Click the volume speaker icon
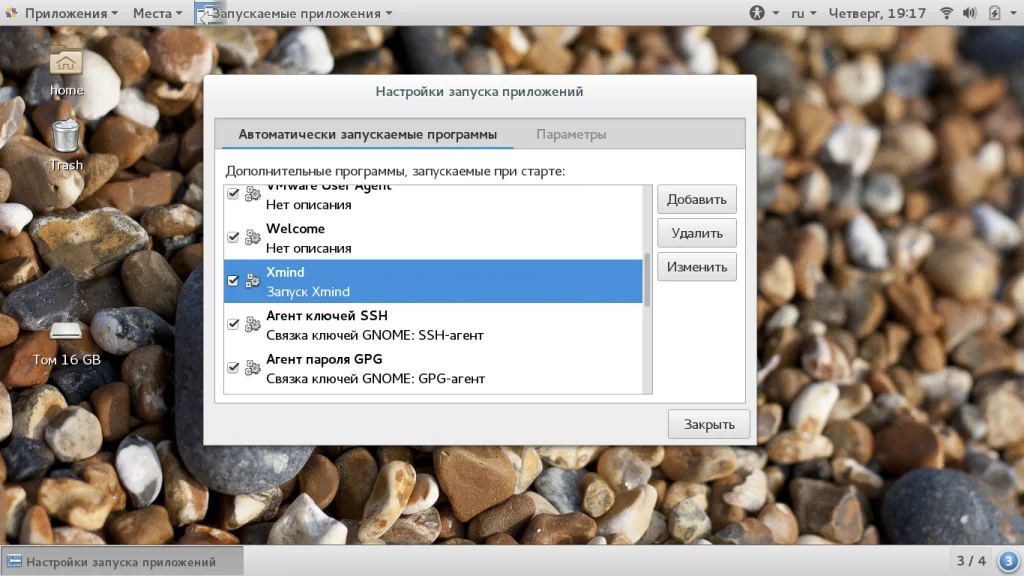The image size is (1024, 576). (969, 12)
